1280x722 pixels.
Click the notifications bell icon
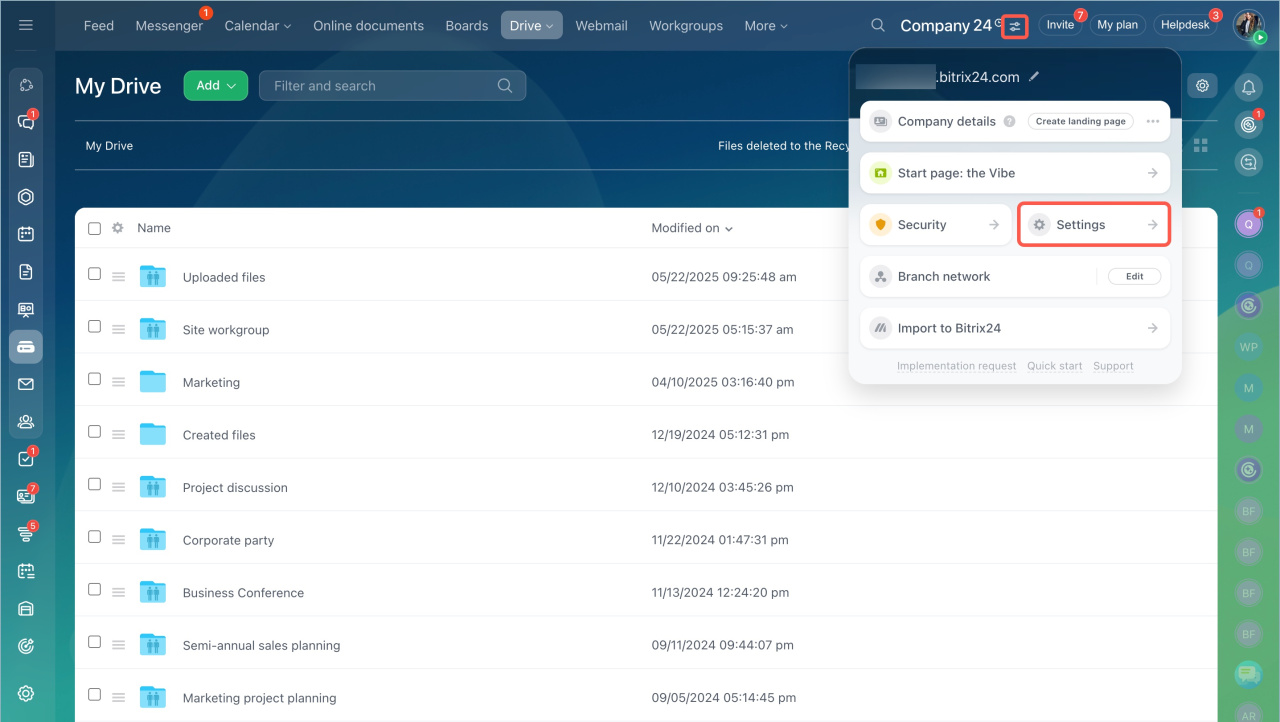[1248, 87]
